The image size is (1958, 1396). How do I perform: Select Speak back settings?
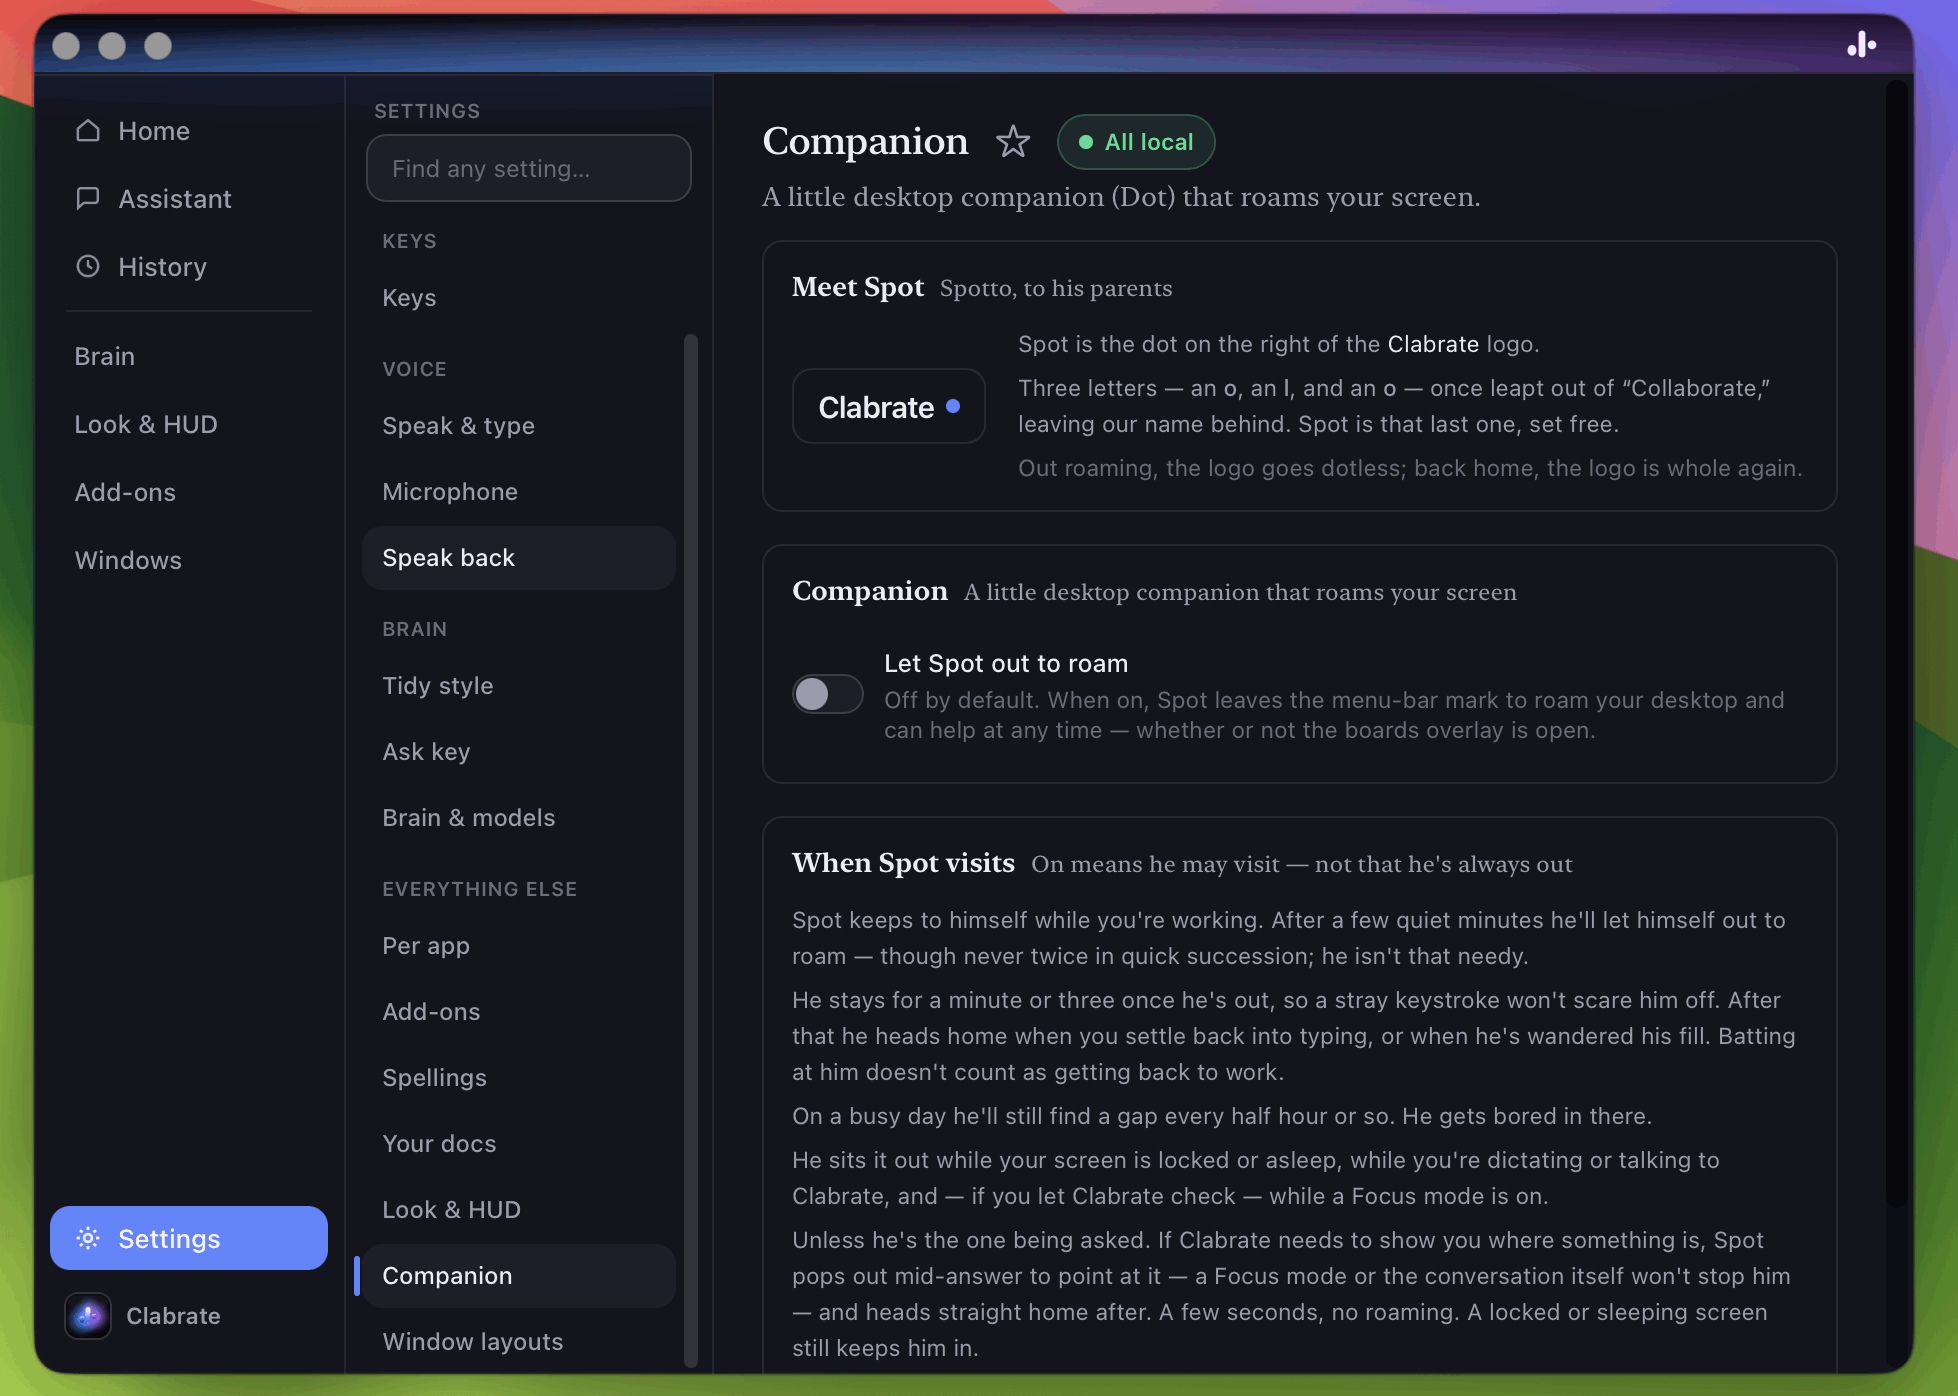(519, 558)
